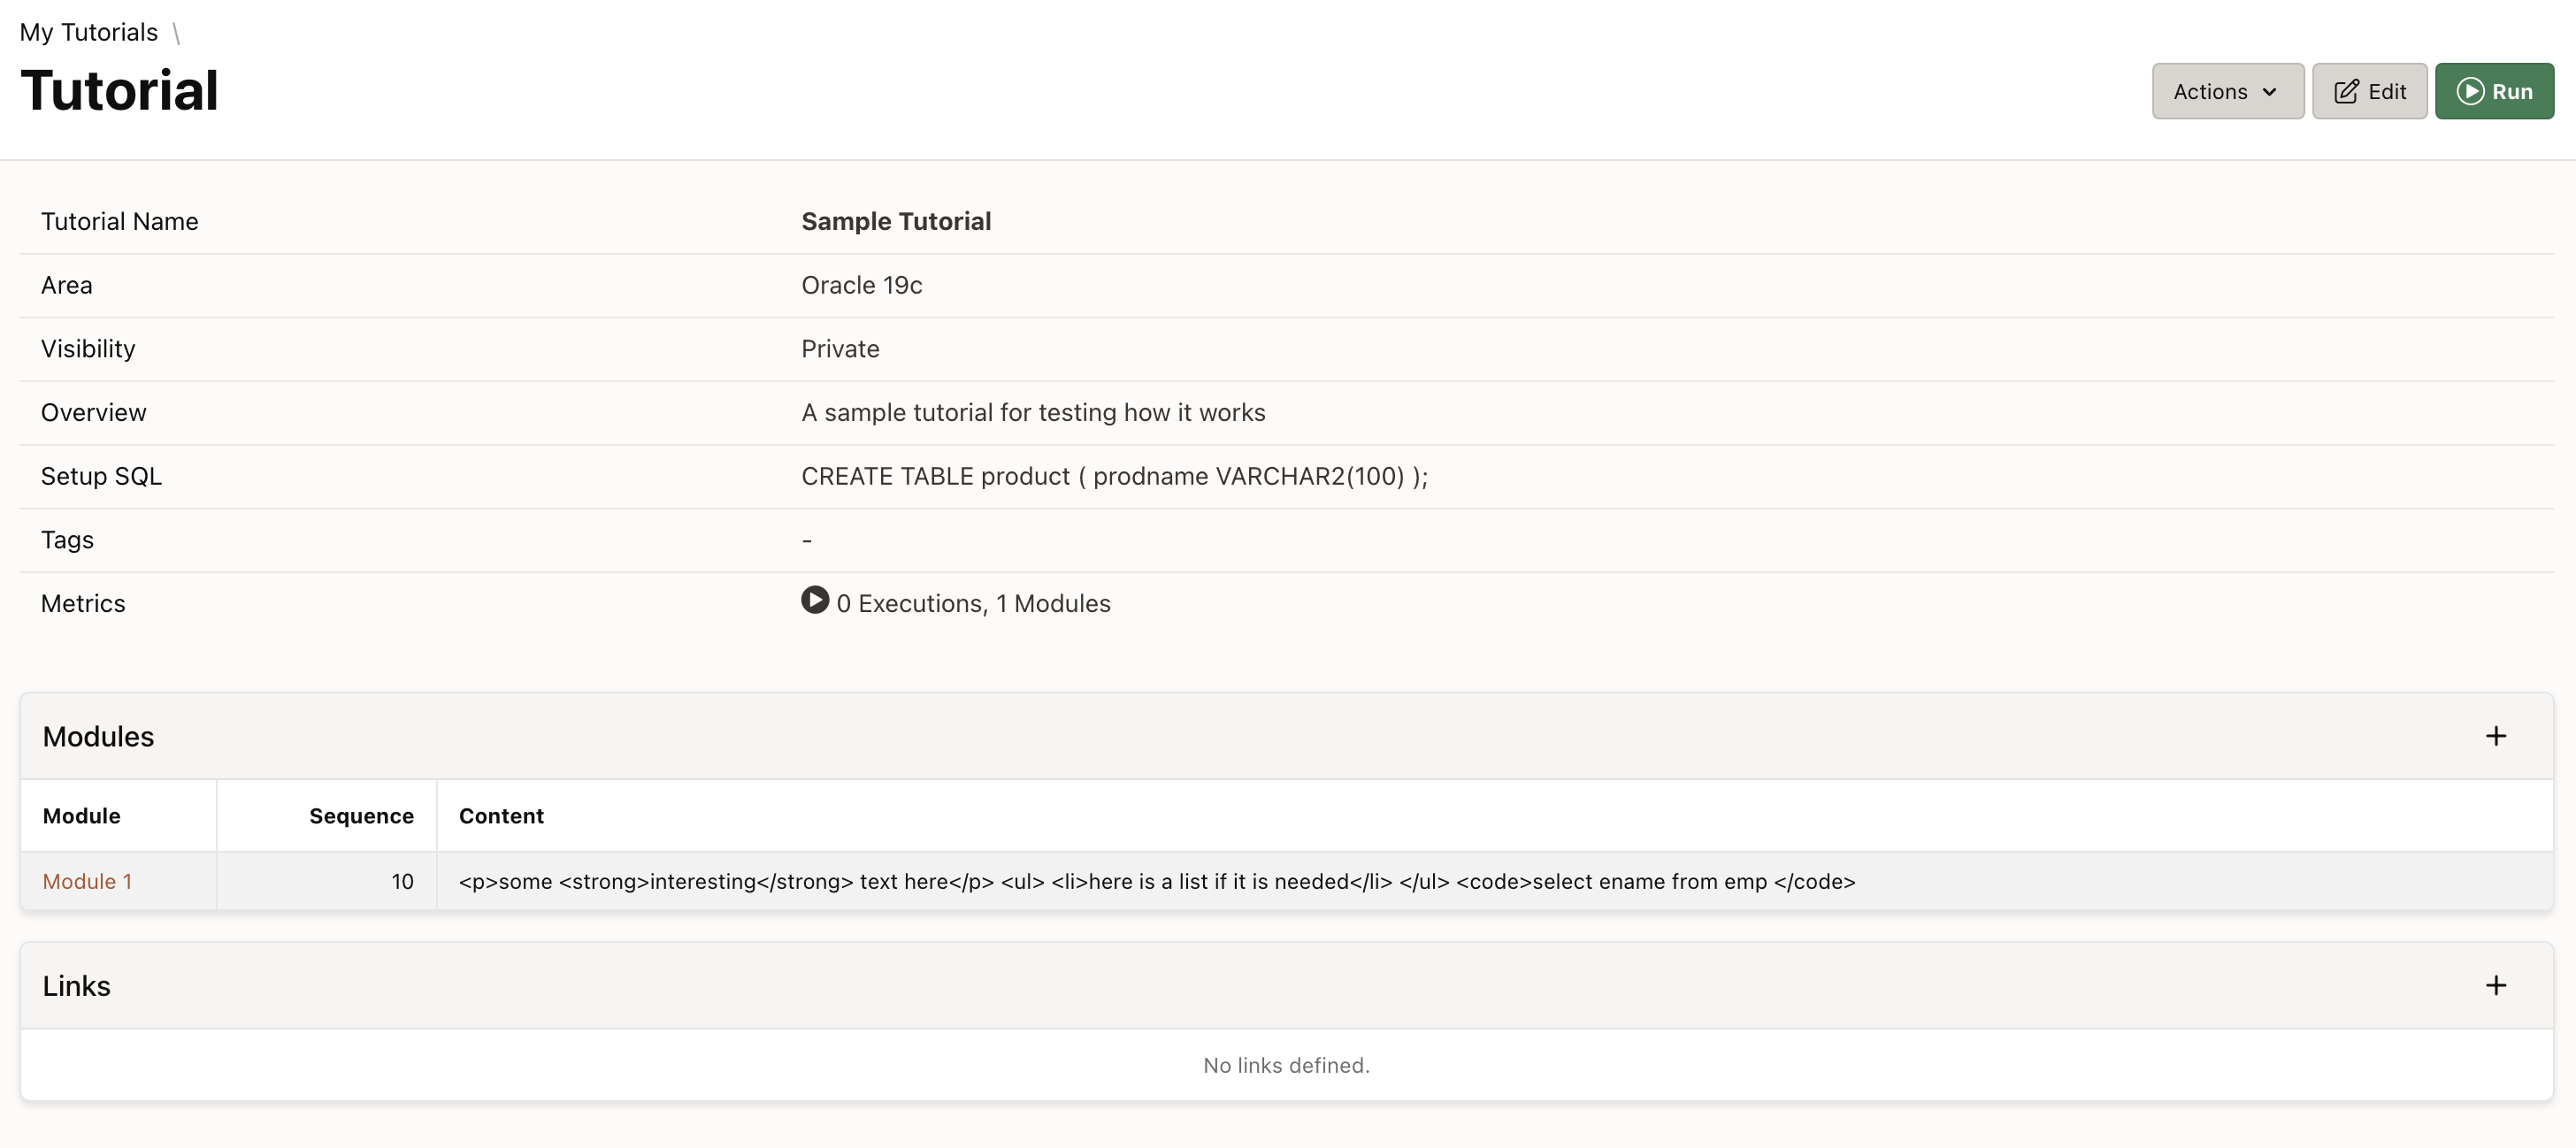Image resolution: width=2576 pixels, height=1148 pixels.
Task: Click the pencil icon on the Edit button
Action: [2345, 92]
